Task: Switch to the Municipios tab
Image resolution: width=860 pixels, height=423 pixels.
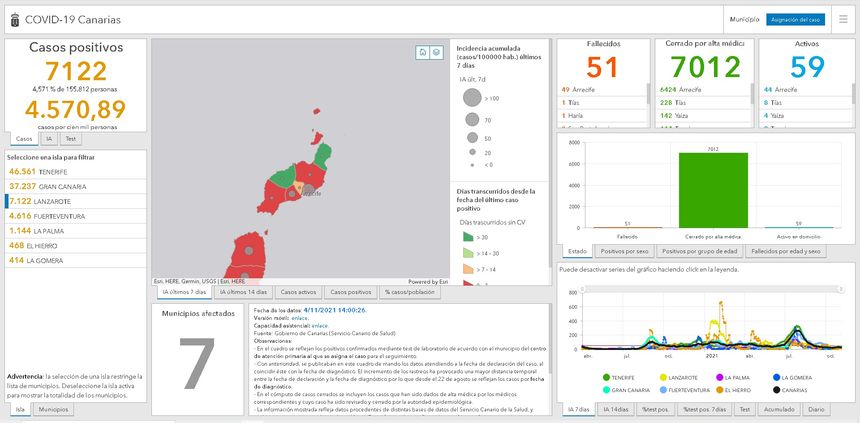Action: pos(53,410)
